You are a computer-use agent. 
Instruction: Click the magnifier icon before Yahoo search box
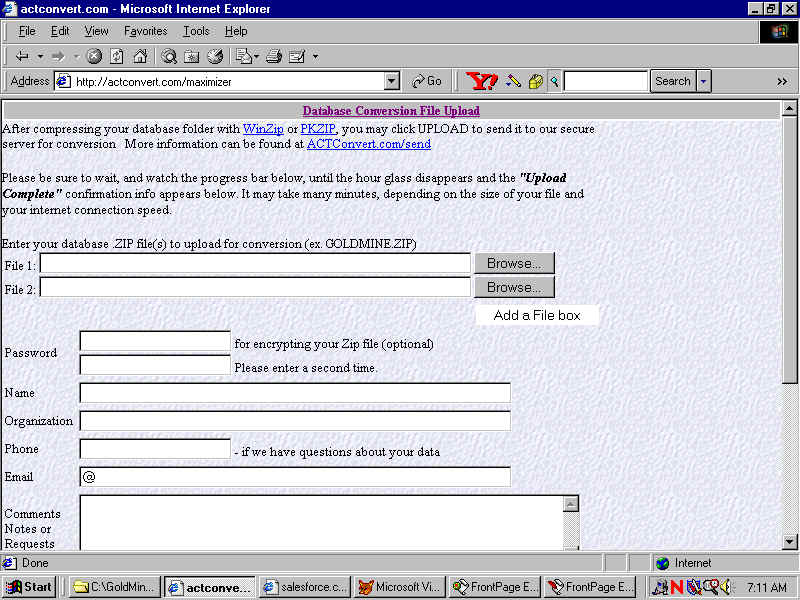pyautogui.click(x=555, y=81)
